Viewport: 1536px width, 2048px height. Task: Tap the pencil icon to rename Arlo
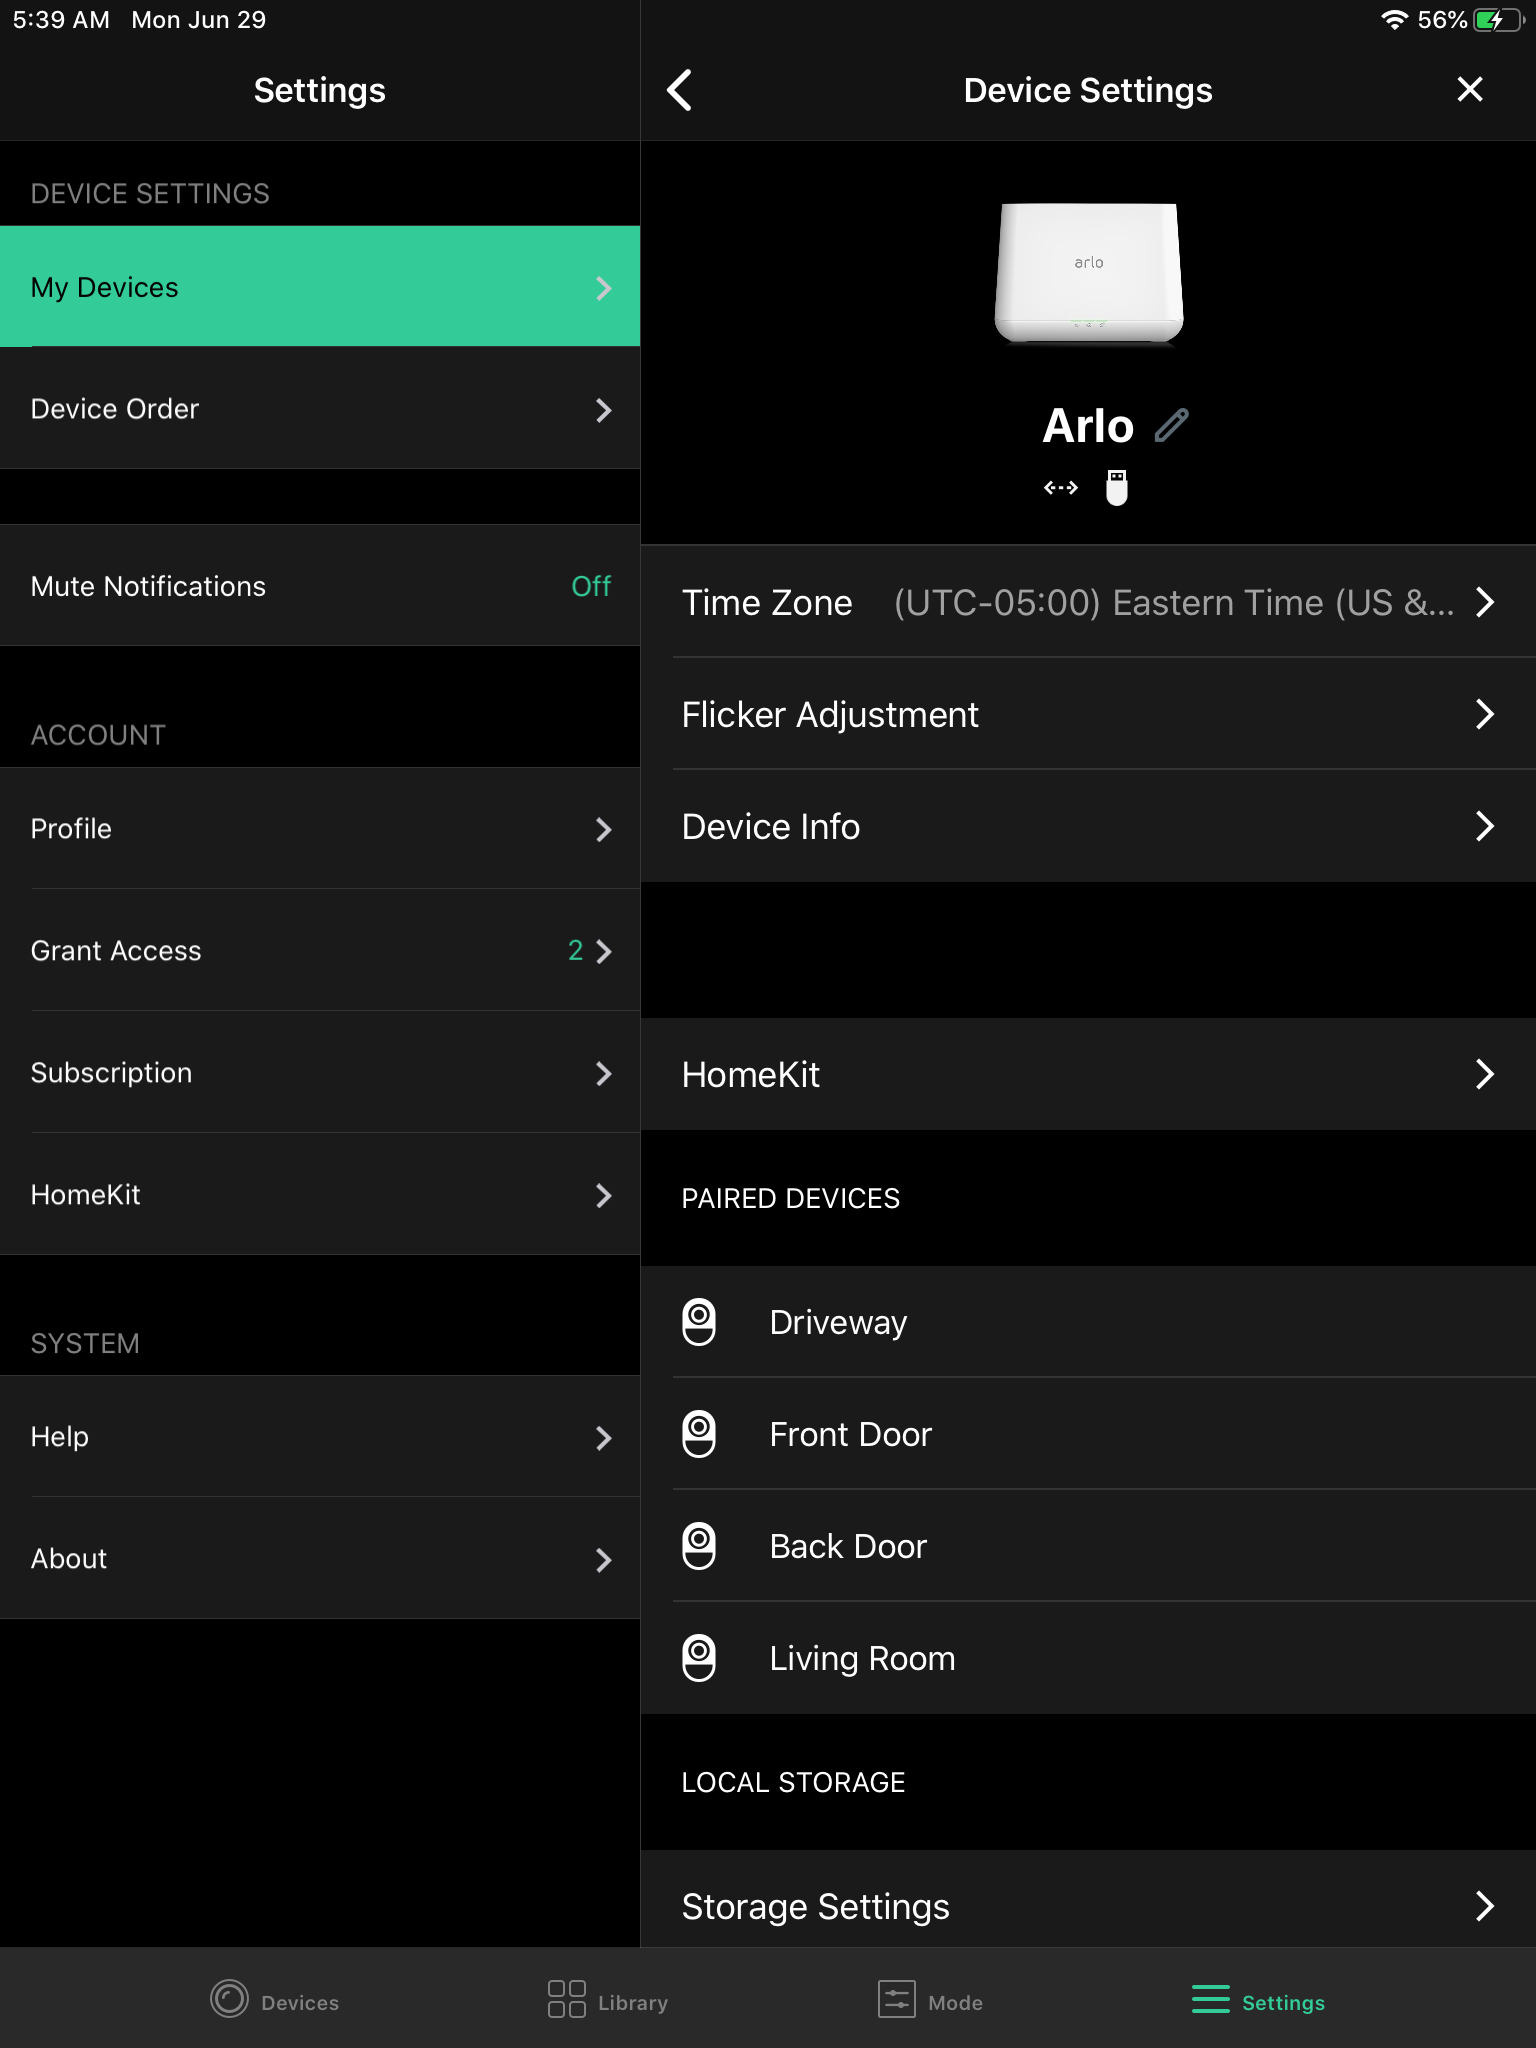pyautogui.click(x=1171, y=426)
